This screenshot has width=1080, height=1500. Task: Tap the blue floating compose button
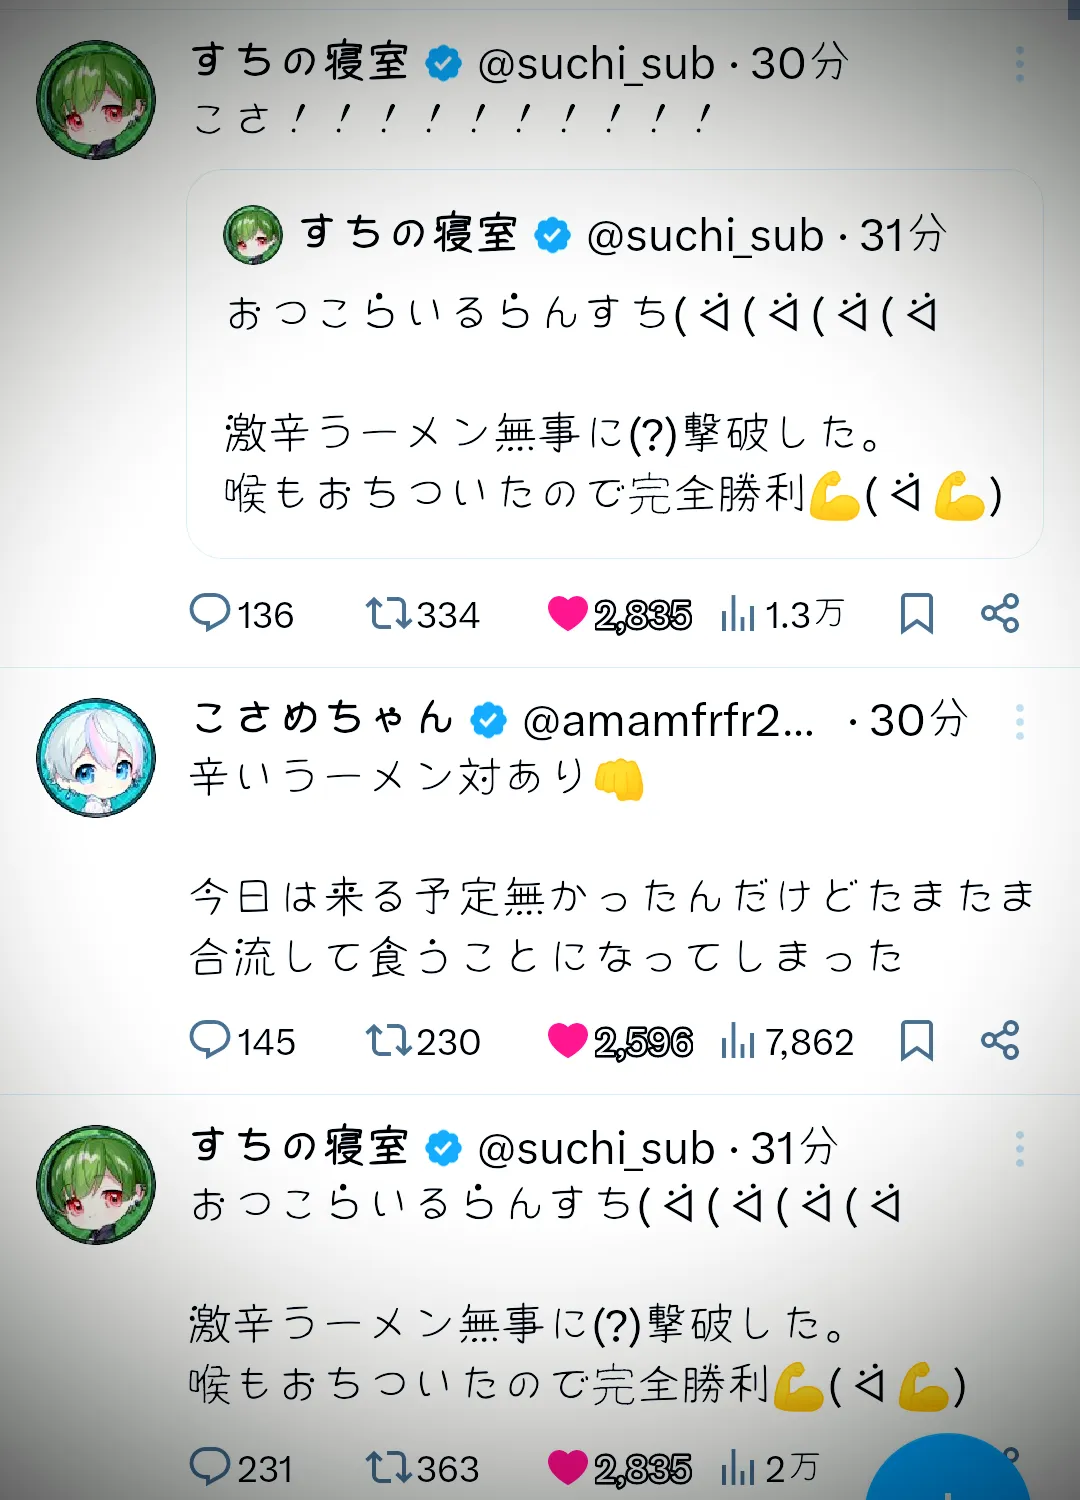coord(946,1468)
